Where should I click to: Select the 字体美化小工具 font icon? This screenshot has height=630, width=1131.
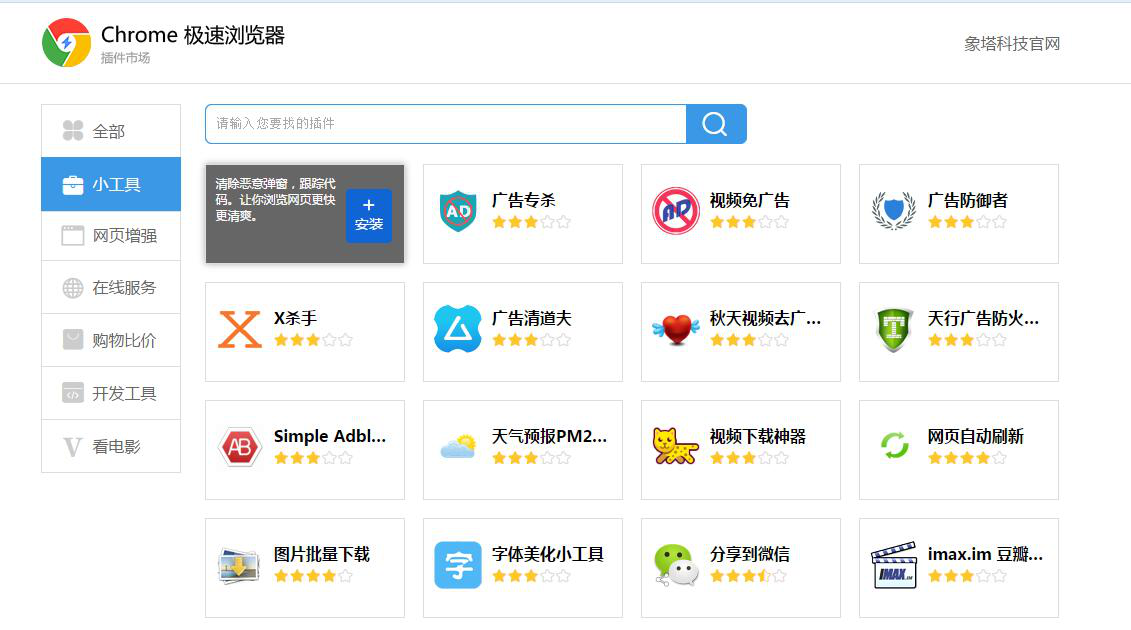457,565
